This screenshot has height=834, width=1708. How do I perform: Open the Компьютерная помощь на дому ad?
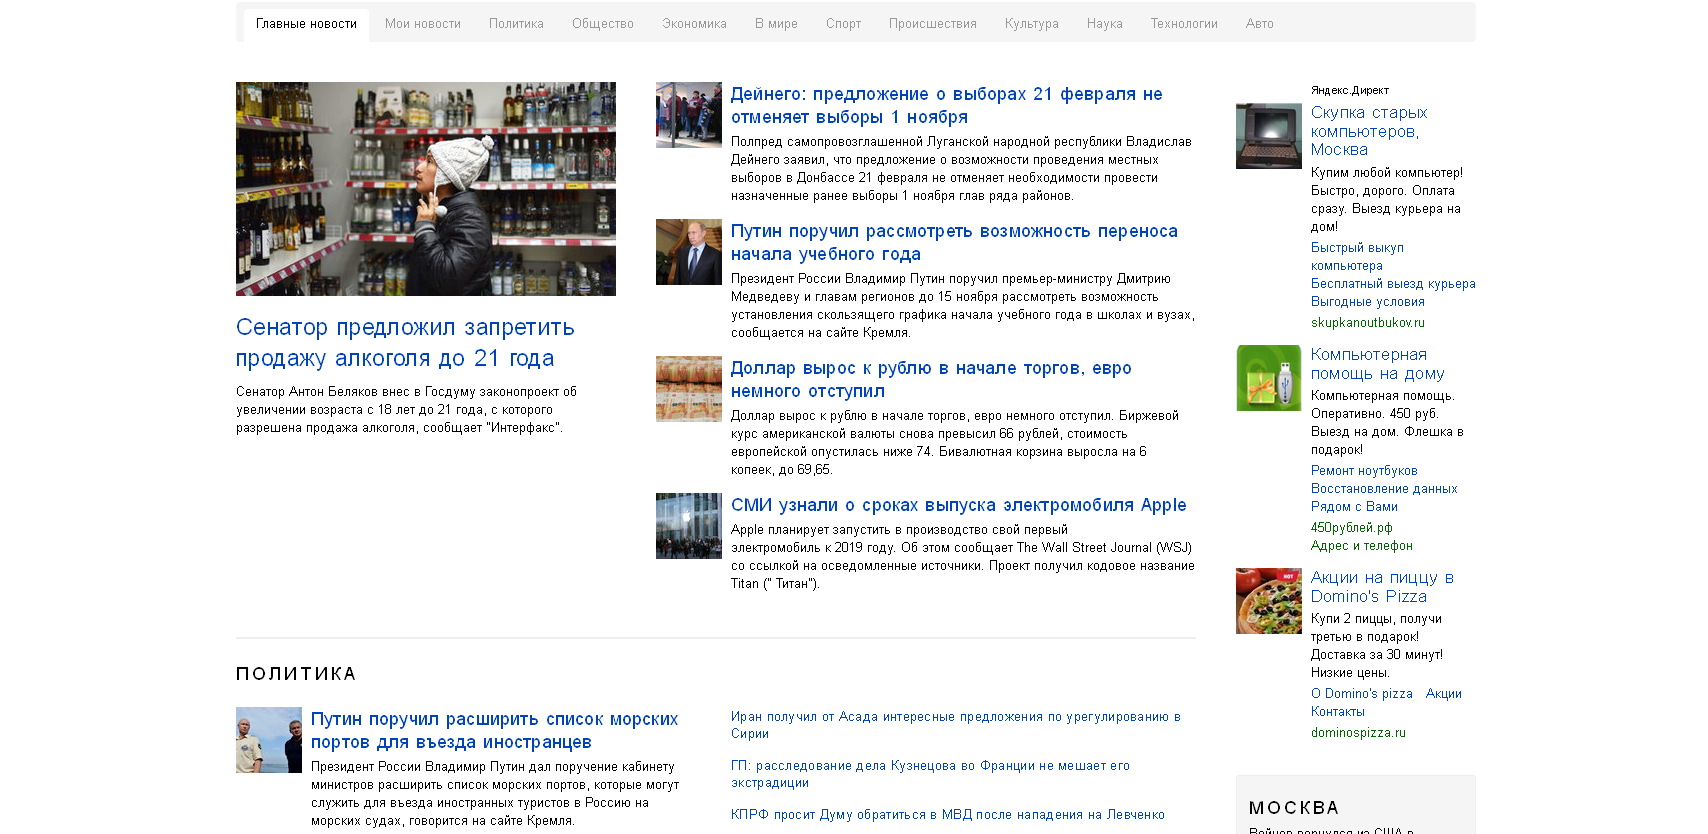1378,364
